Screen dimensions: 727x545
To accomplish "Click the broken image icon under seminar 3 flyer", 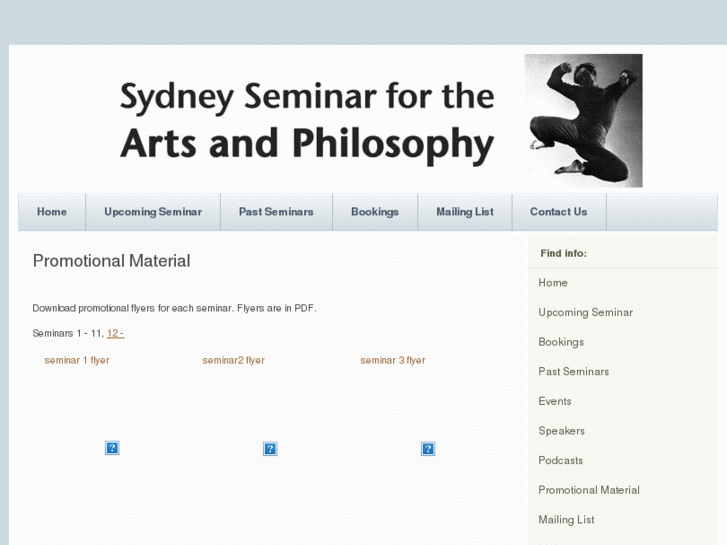I will click(428, 449).
